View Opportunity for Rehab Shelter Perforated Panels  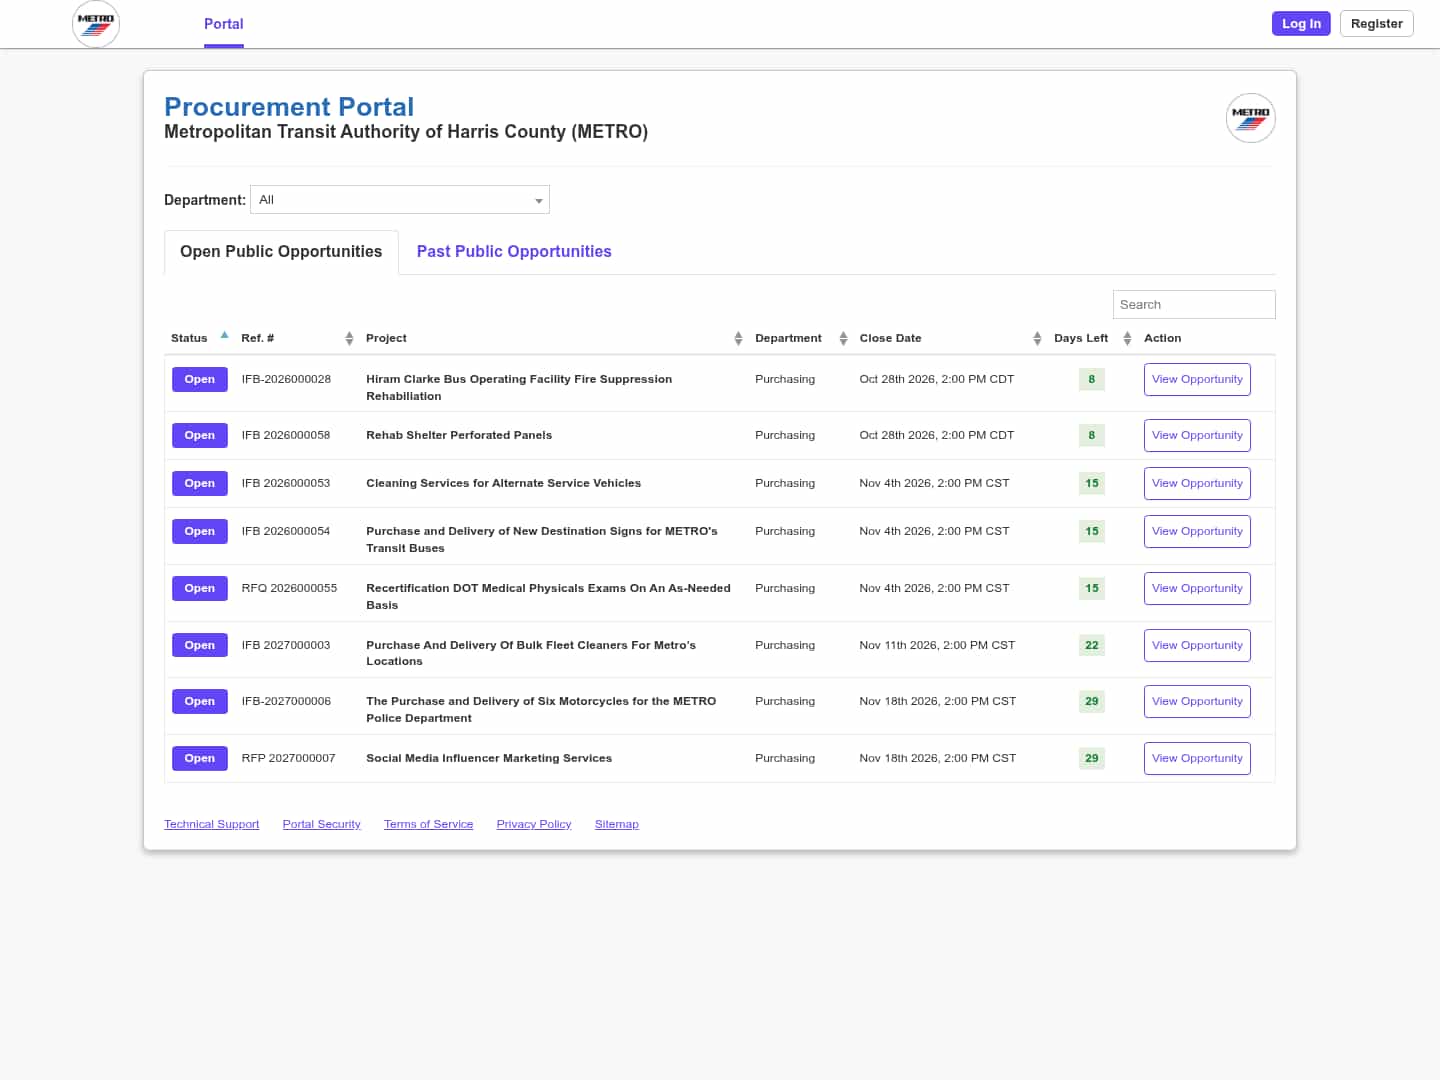pos(1197,436)
